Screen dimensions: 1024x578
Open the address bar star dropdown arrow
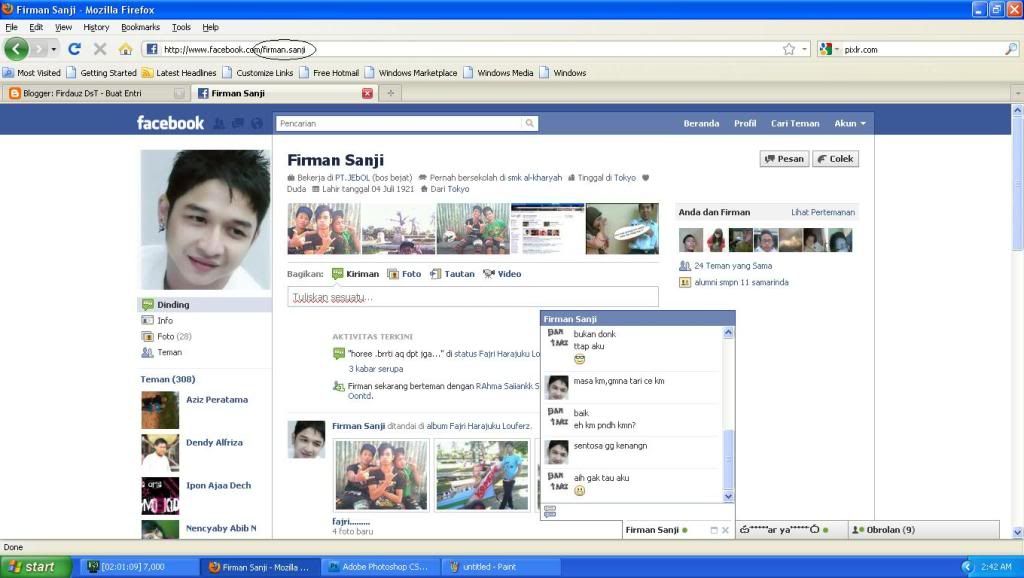point(805,49)
